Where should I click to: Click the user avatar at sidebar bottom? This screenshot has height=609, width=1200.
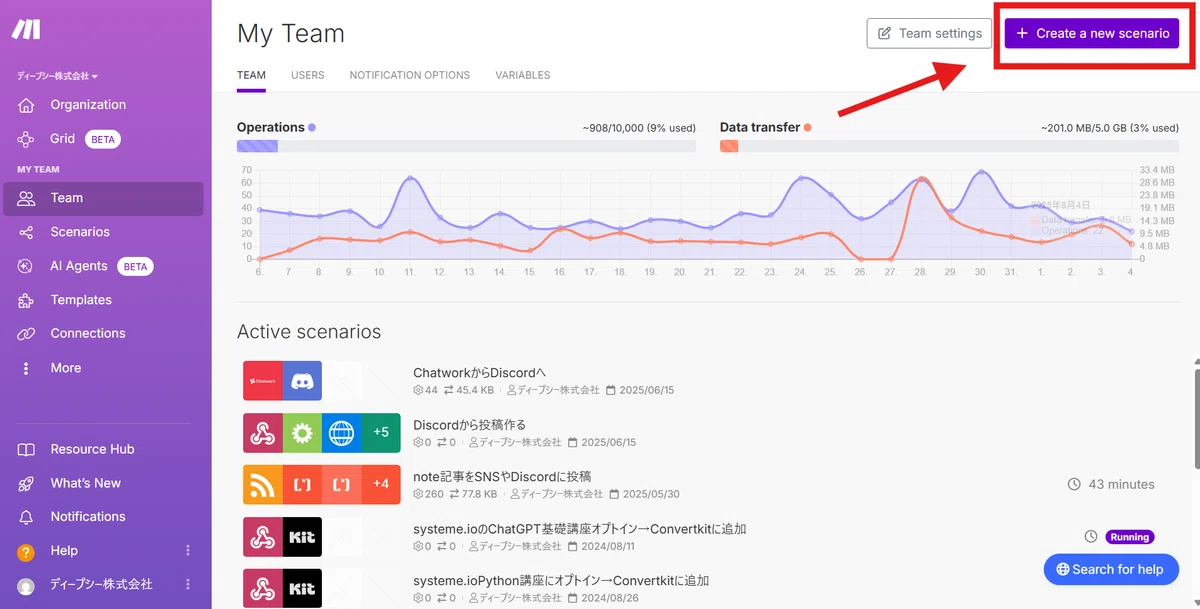pos(27,585)
